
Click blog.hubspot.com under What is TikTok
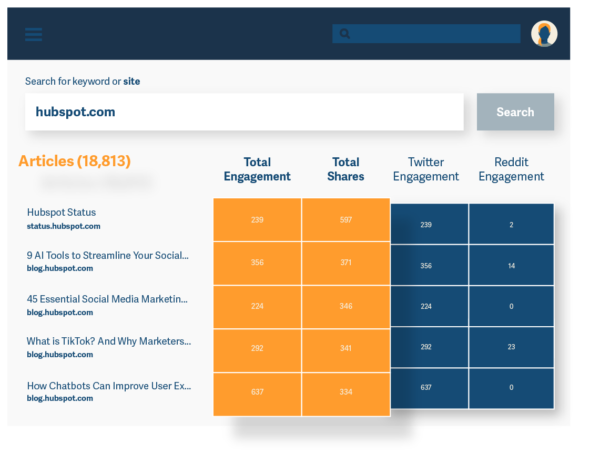point(60,354)
